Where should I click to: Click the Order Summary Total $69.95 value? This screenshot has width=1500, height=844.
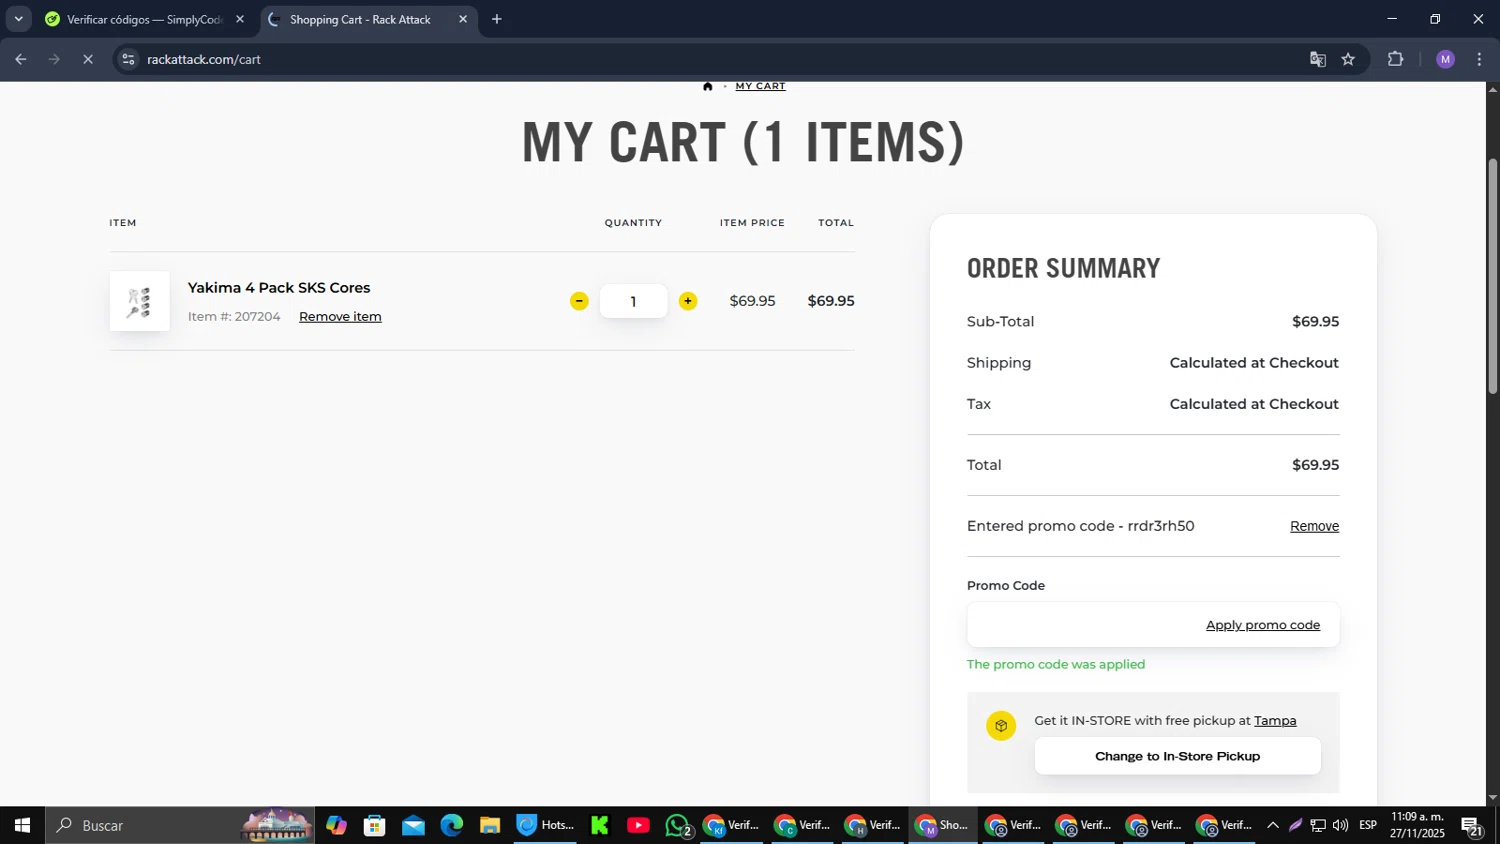tap(1315, 465)
